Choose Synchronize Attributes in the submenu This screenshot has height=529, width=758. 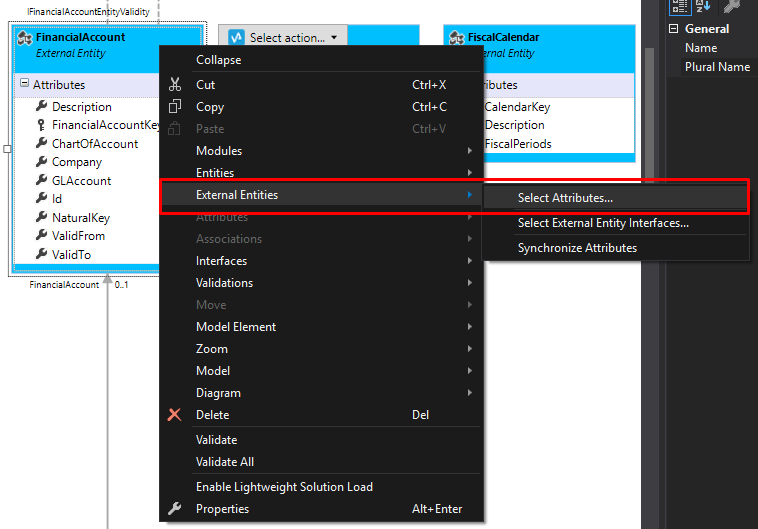click(x=616, y=248)
